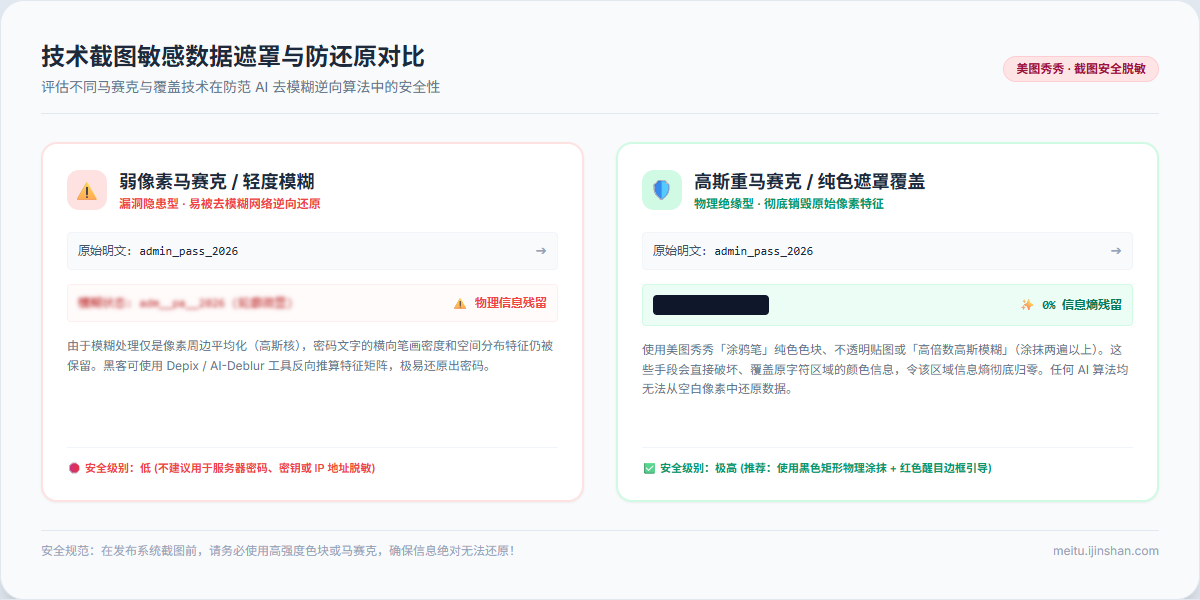Click the 美图秀秀 · 截图安全脱敏 badge
The image size is (1200, 600).
[x=1081, y=69]
